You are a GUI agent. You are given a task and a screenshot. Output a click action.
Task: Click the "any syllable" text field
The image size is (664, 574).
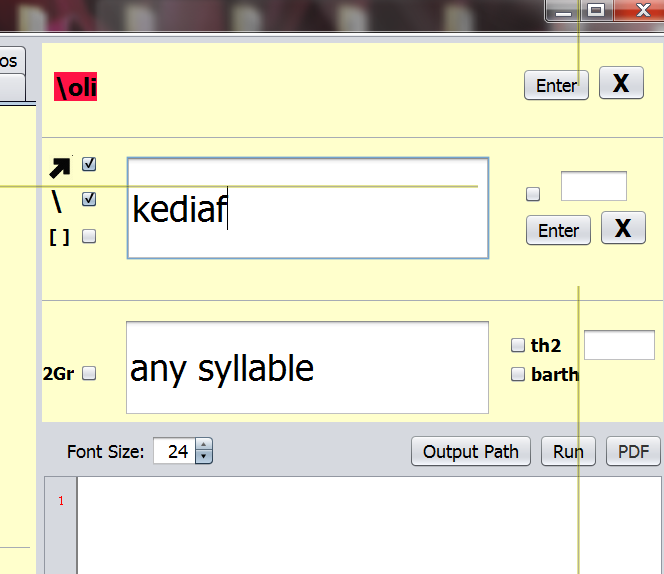pos(307,368)
